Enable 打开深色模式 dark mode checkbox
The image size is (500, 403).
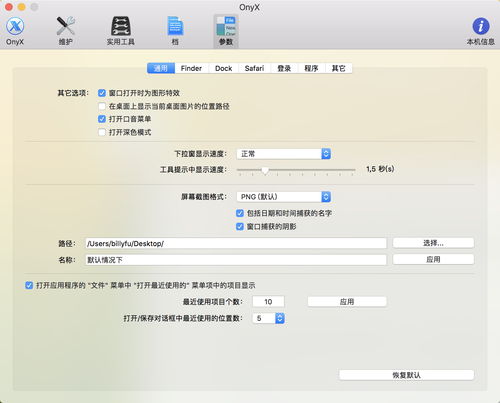point(102,132)
